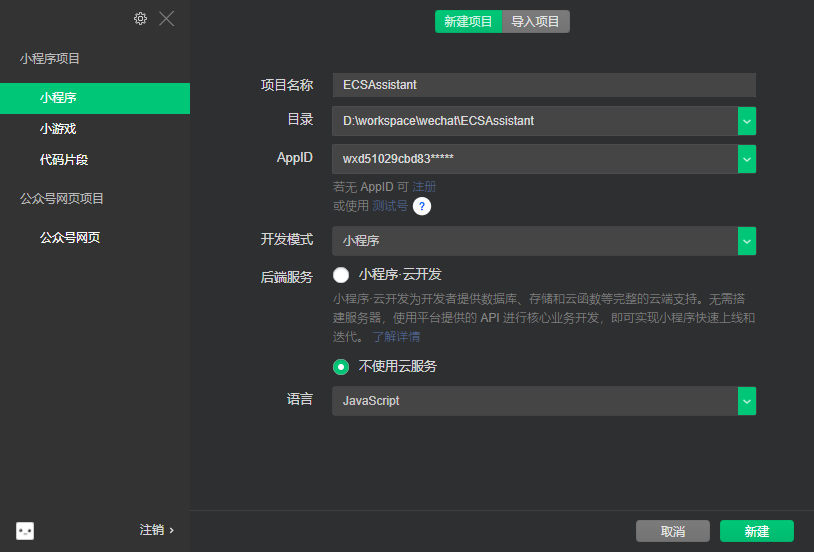Open the 开发模式 dropdown arrow
This screenshot has height=552, width=814.
click(x=747, y=241)
